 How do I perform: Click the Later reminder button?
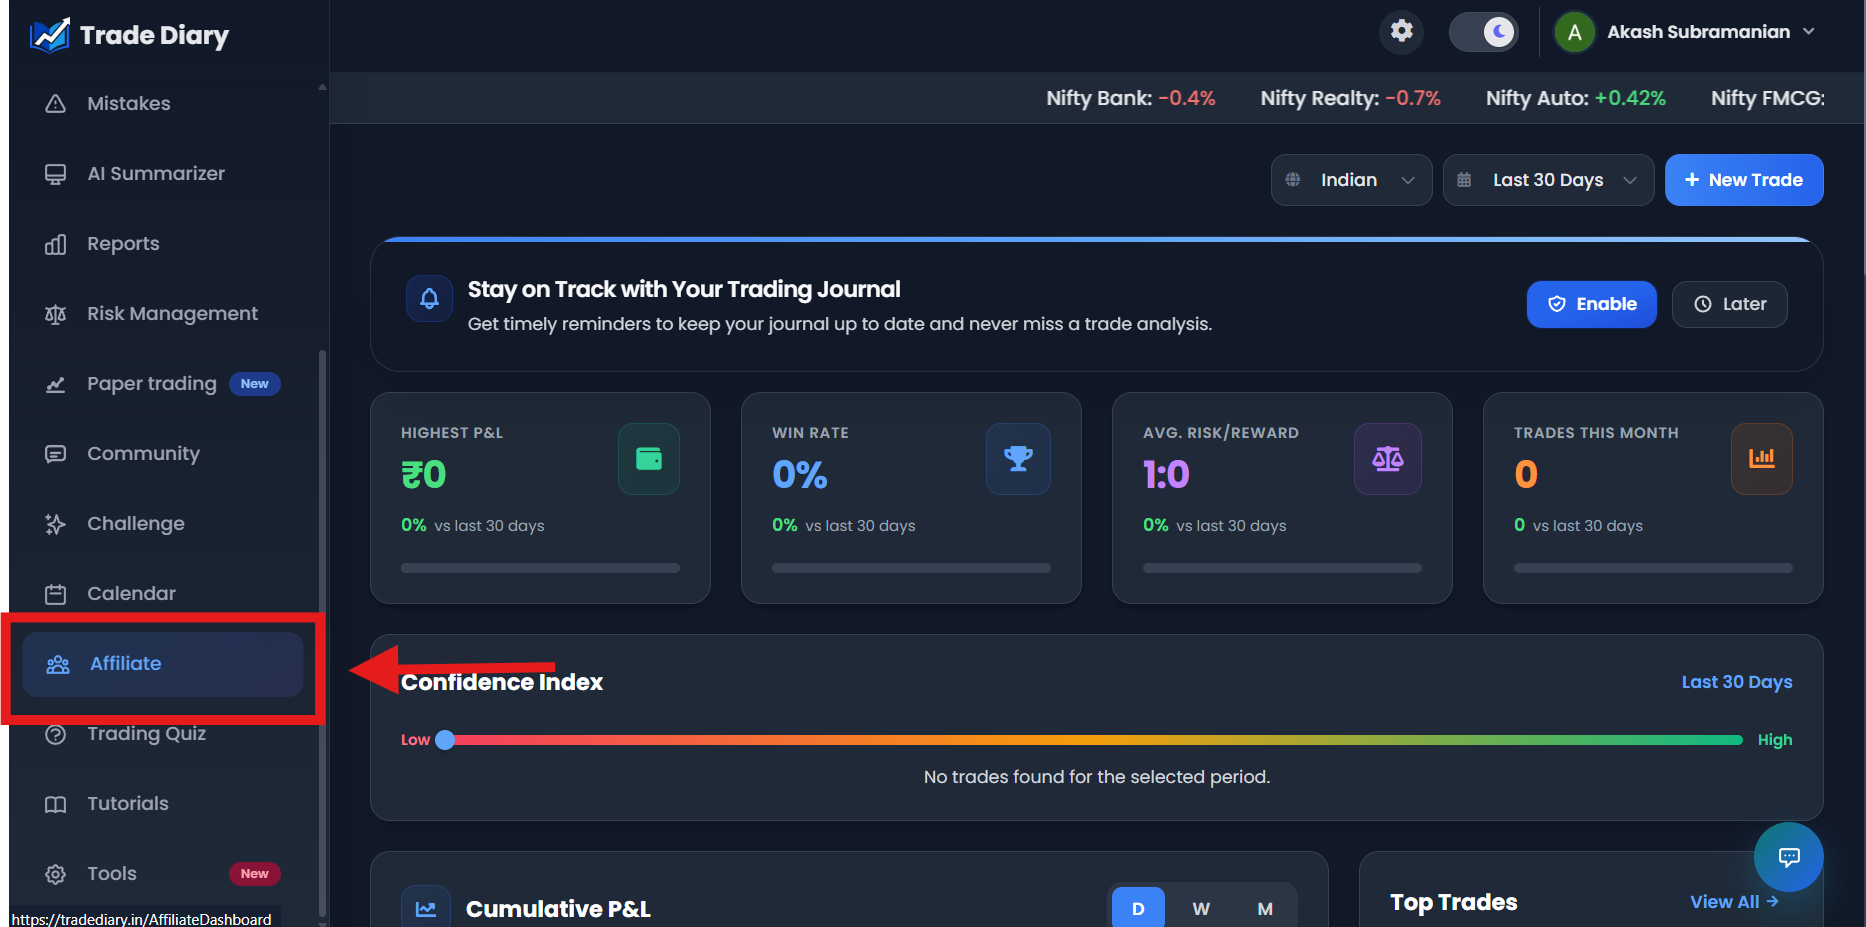coord(1729,304)
